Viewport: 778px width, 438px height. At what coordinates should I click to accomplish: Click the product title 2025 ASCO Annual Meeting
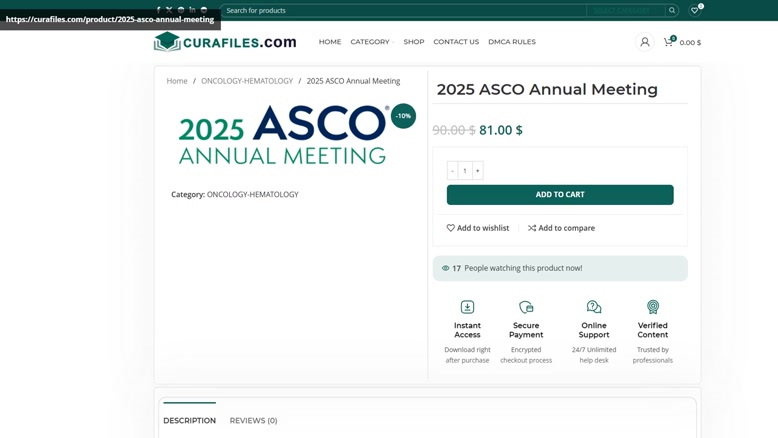[x=547, y=89]
